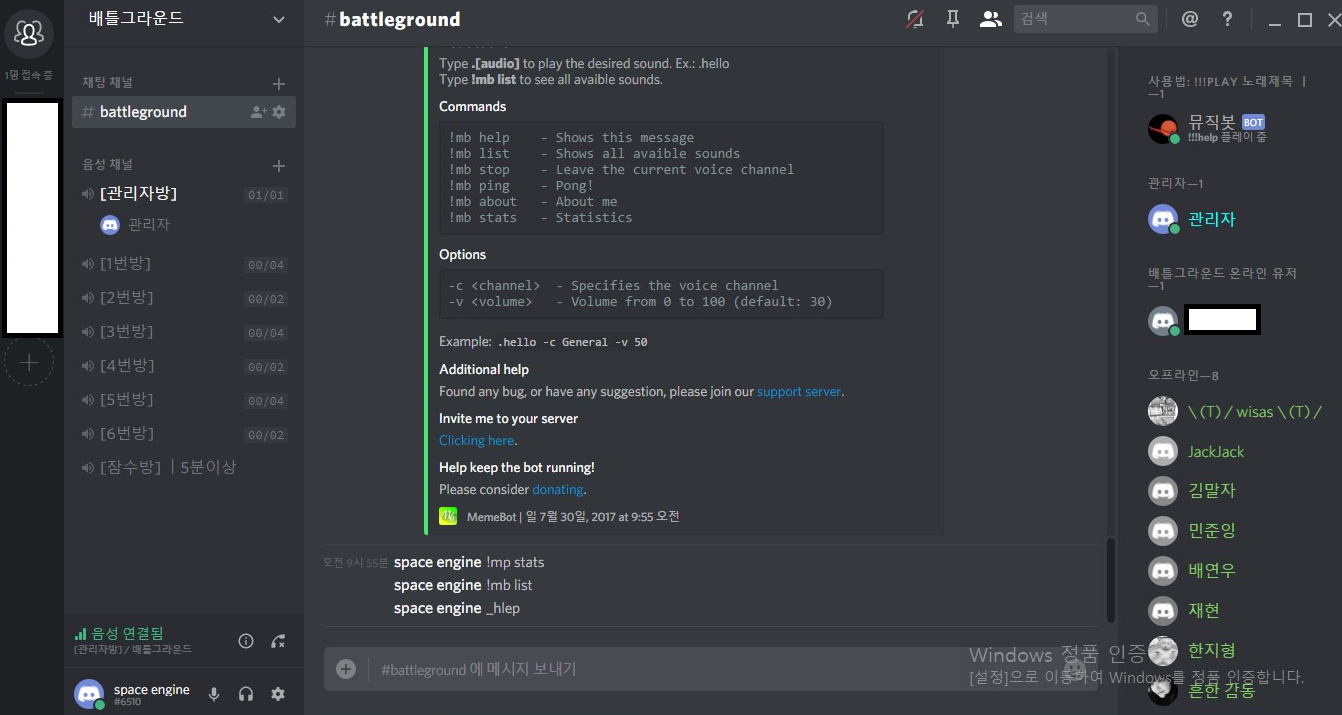Image resolution: width=1342 pixels, height=715 pixels.
Task: Create a voice channel via 음성 채널 plus
Action: pos(279,166)
